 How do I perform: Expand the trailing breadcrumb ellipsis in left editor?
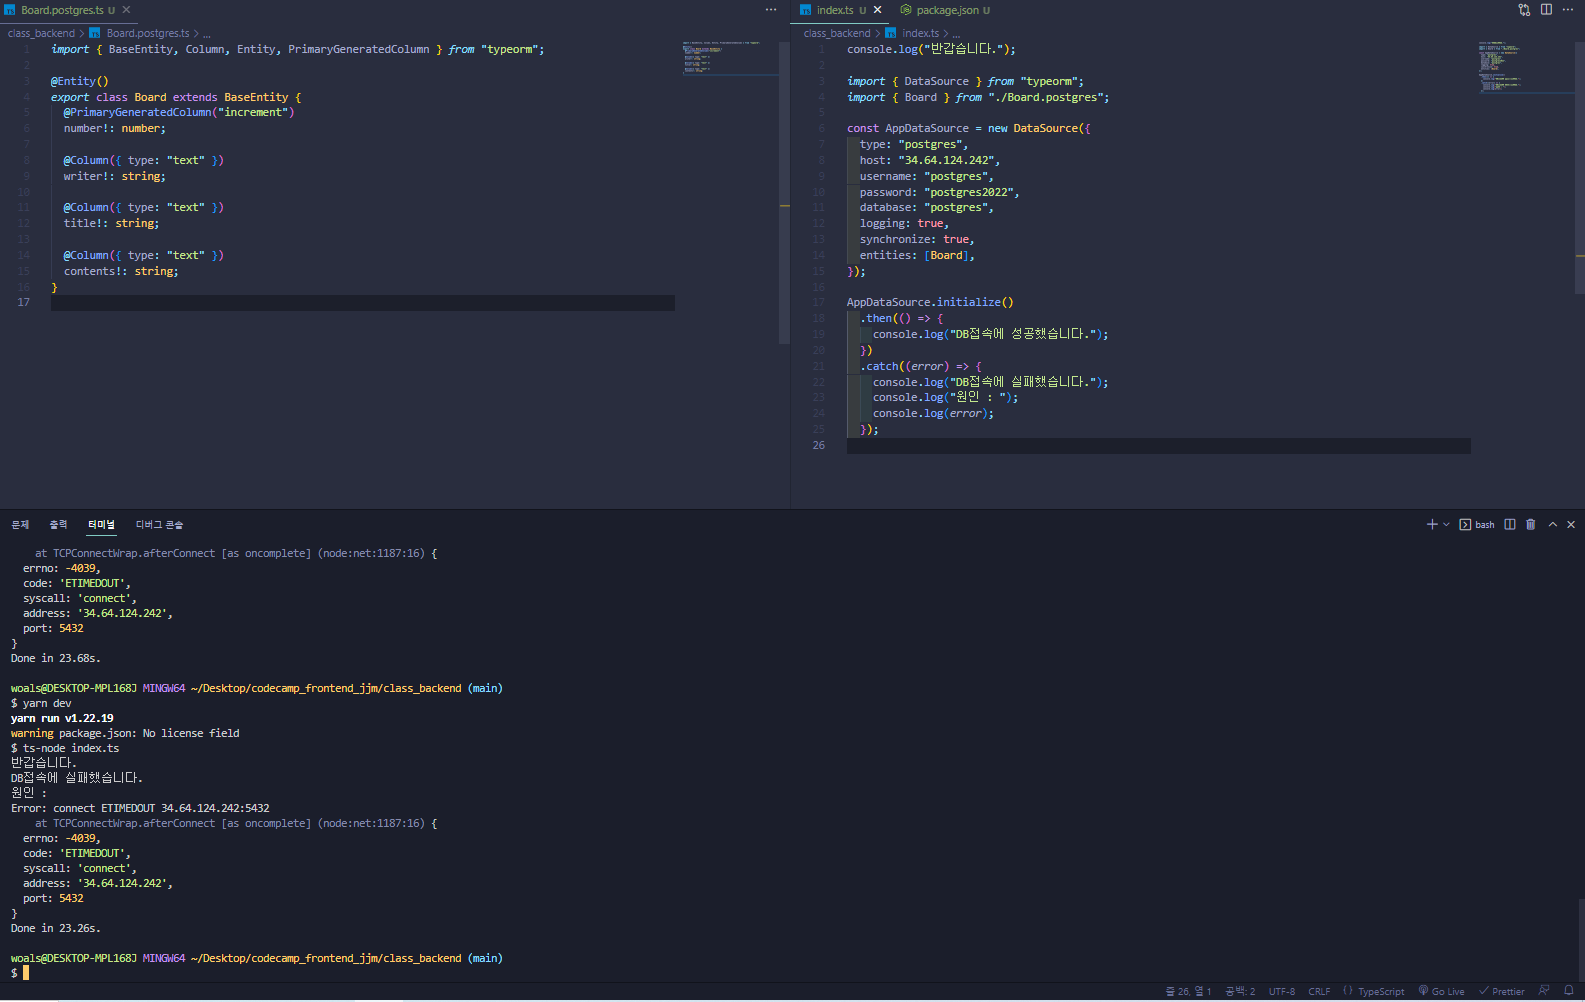207,33
